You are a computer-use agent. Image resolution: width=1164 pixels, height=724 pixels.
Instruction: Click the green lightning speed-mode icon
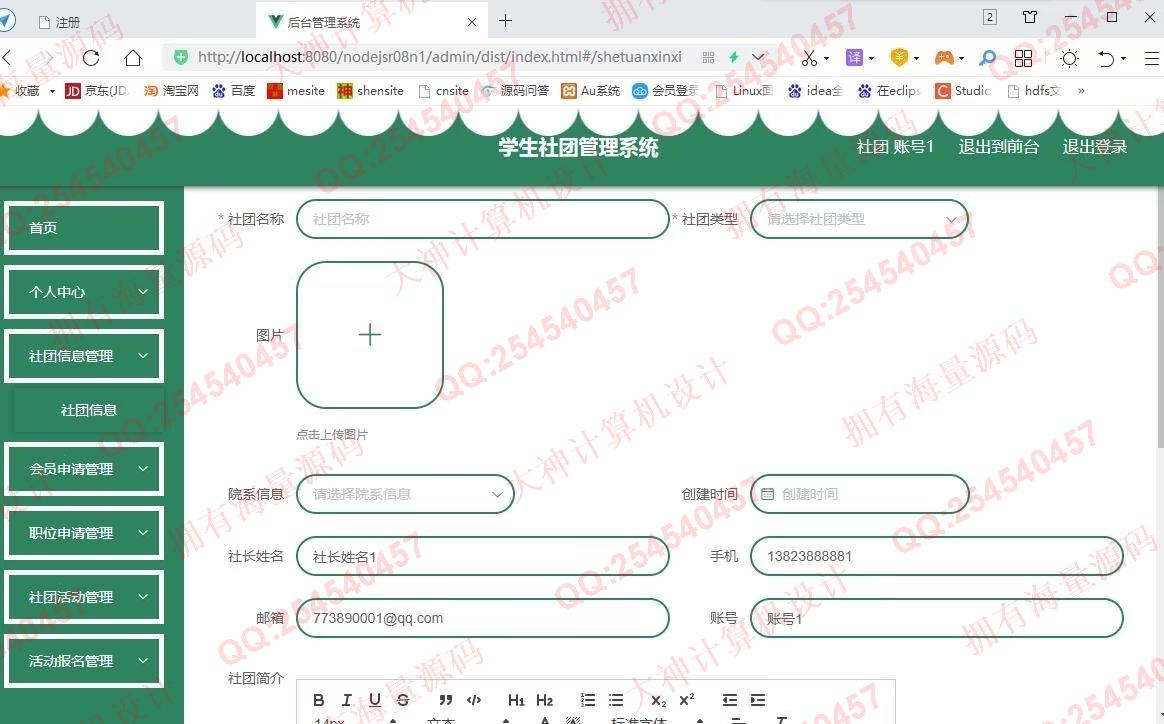tap(734, 57)
